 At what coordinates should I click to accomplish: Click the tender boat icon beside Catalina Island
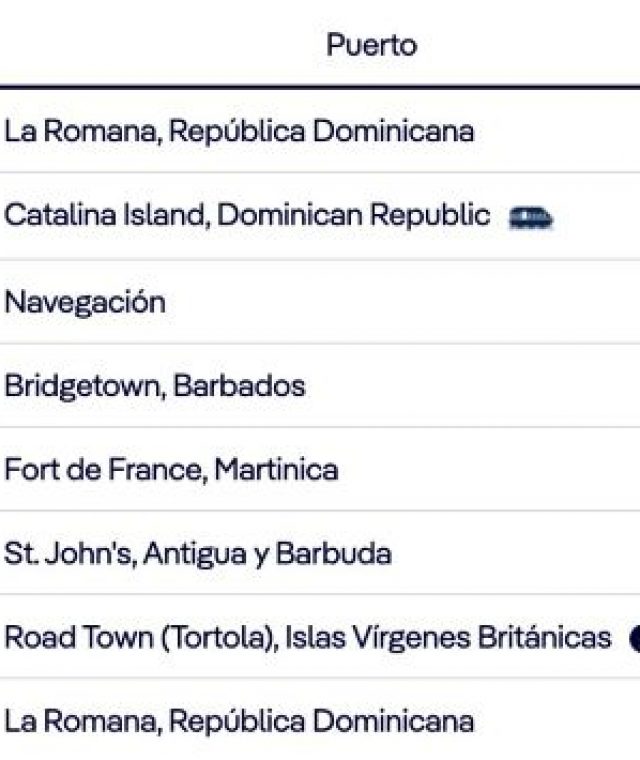[530, 216]
